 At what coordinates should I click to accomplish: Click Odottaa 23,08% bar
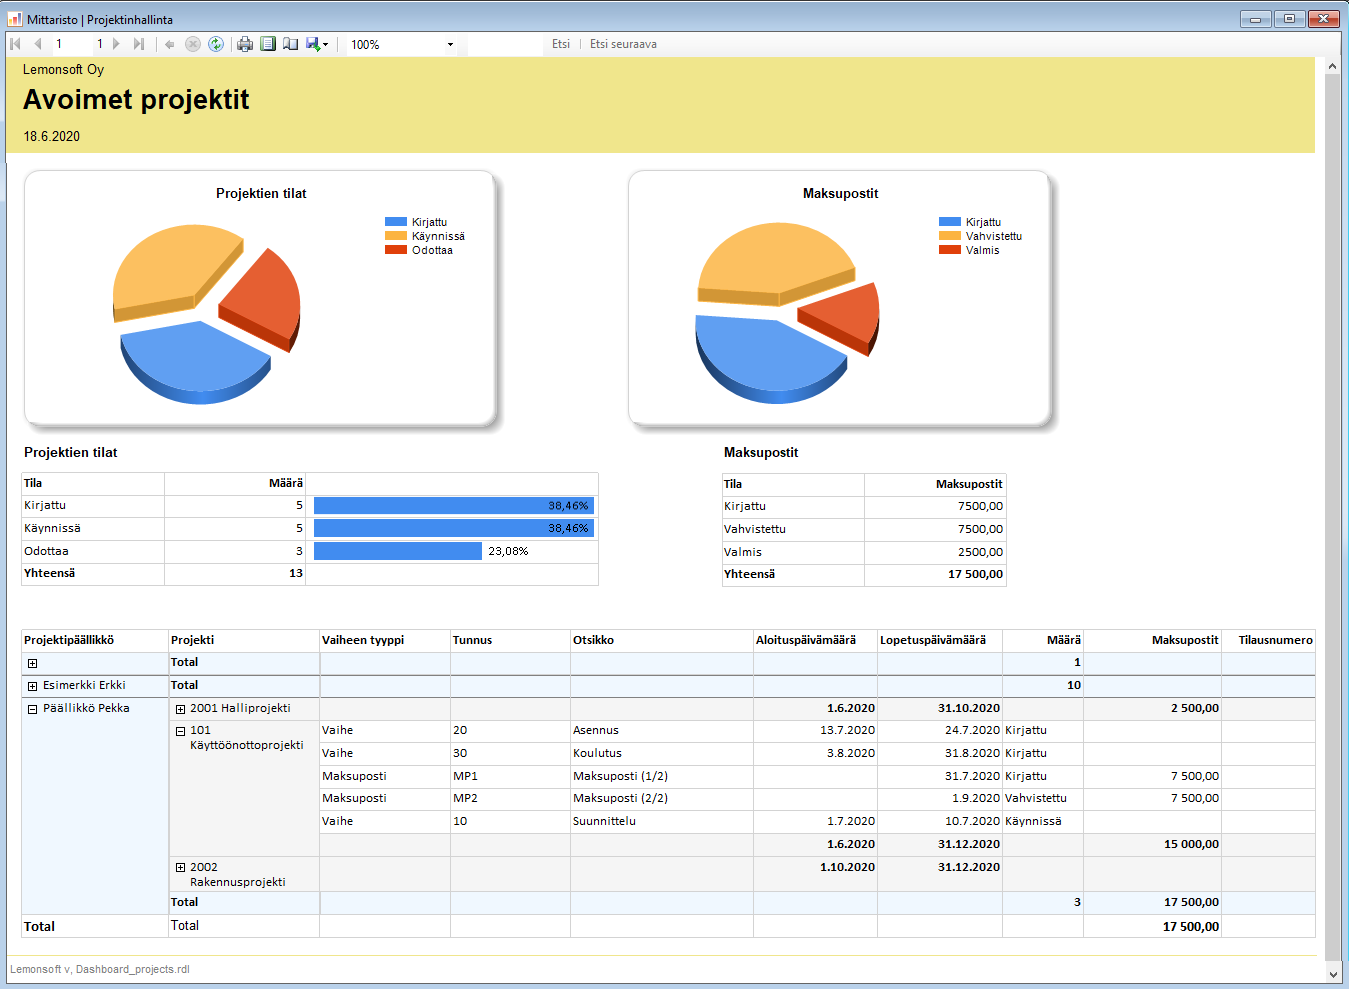click(398, 551)
